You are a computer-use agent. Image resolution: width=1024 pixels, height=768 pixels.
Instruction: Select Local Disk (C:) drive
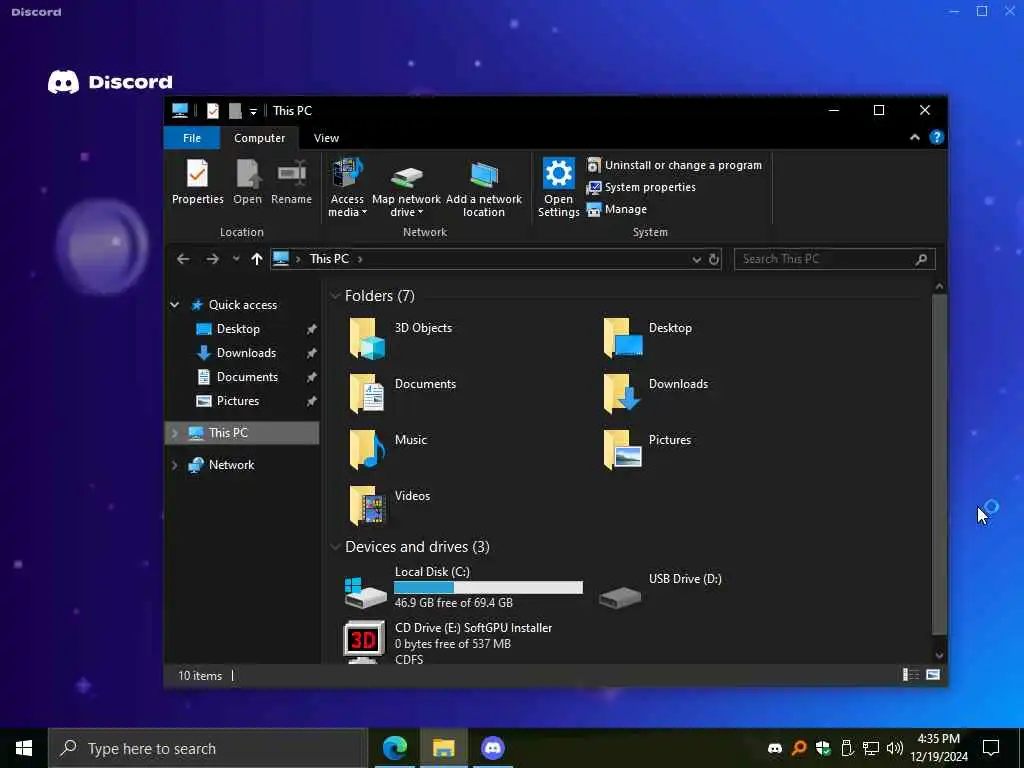click(463, 587)
